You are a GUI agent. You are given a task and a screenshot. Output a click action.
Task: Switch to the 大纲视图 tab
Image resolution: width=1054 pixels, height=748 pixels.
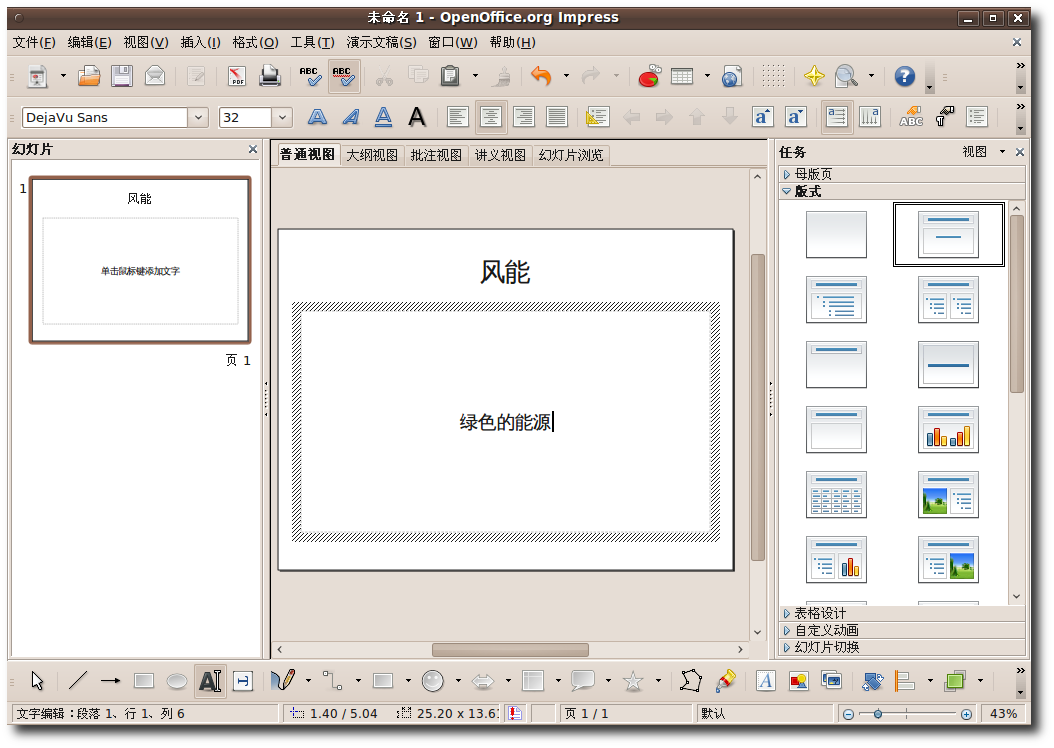(372, 155)
